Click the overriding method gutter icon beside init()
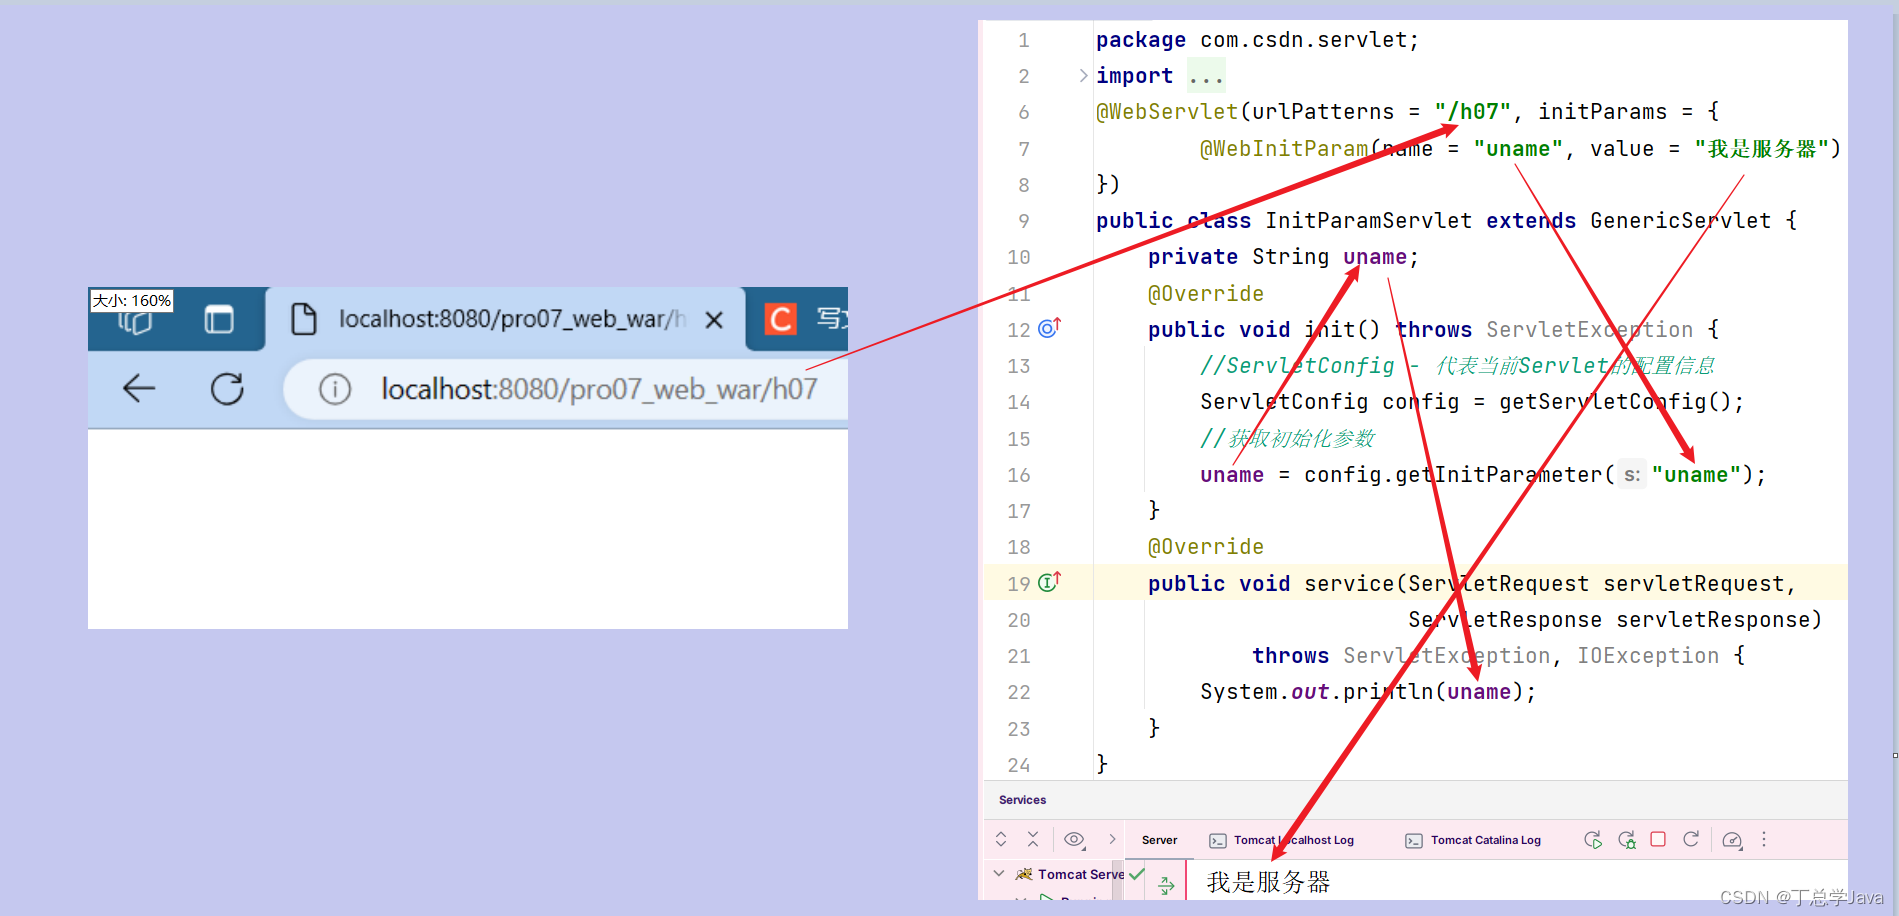The image size is (1899, 916). click(x=1047, y=328)
